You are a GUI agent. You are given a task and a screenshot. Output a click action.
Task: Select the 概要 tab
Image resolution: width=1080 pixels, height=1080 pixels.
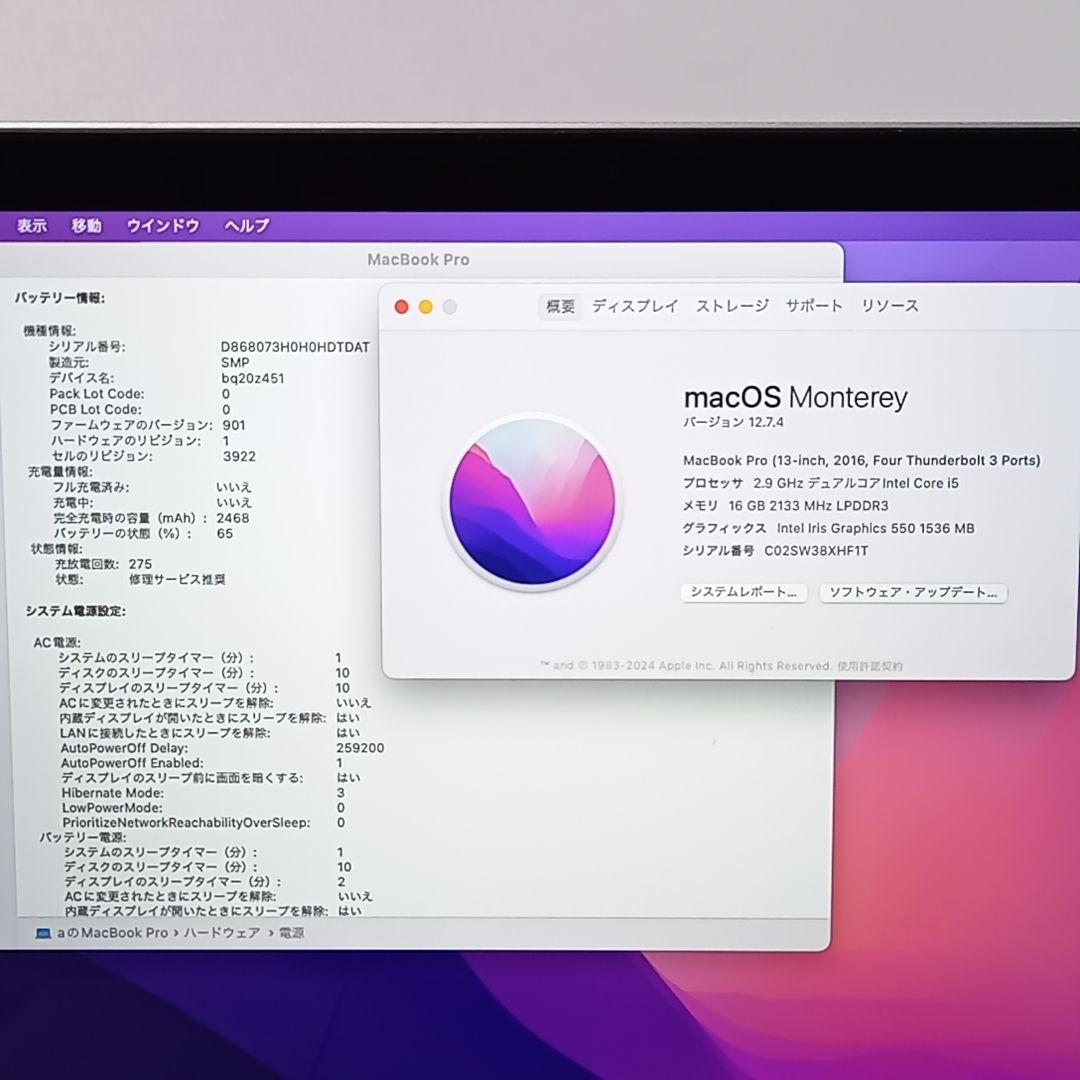coord(559,306)
